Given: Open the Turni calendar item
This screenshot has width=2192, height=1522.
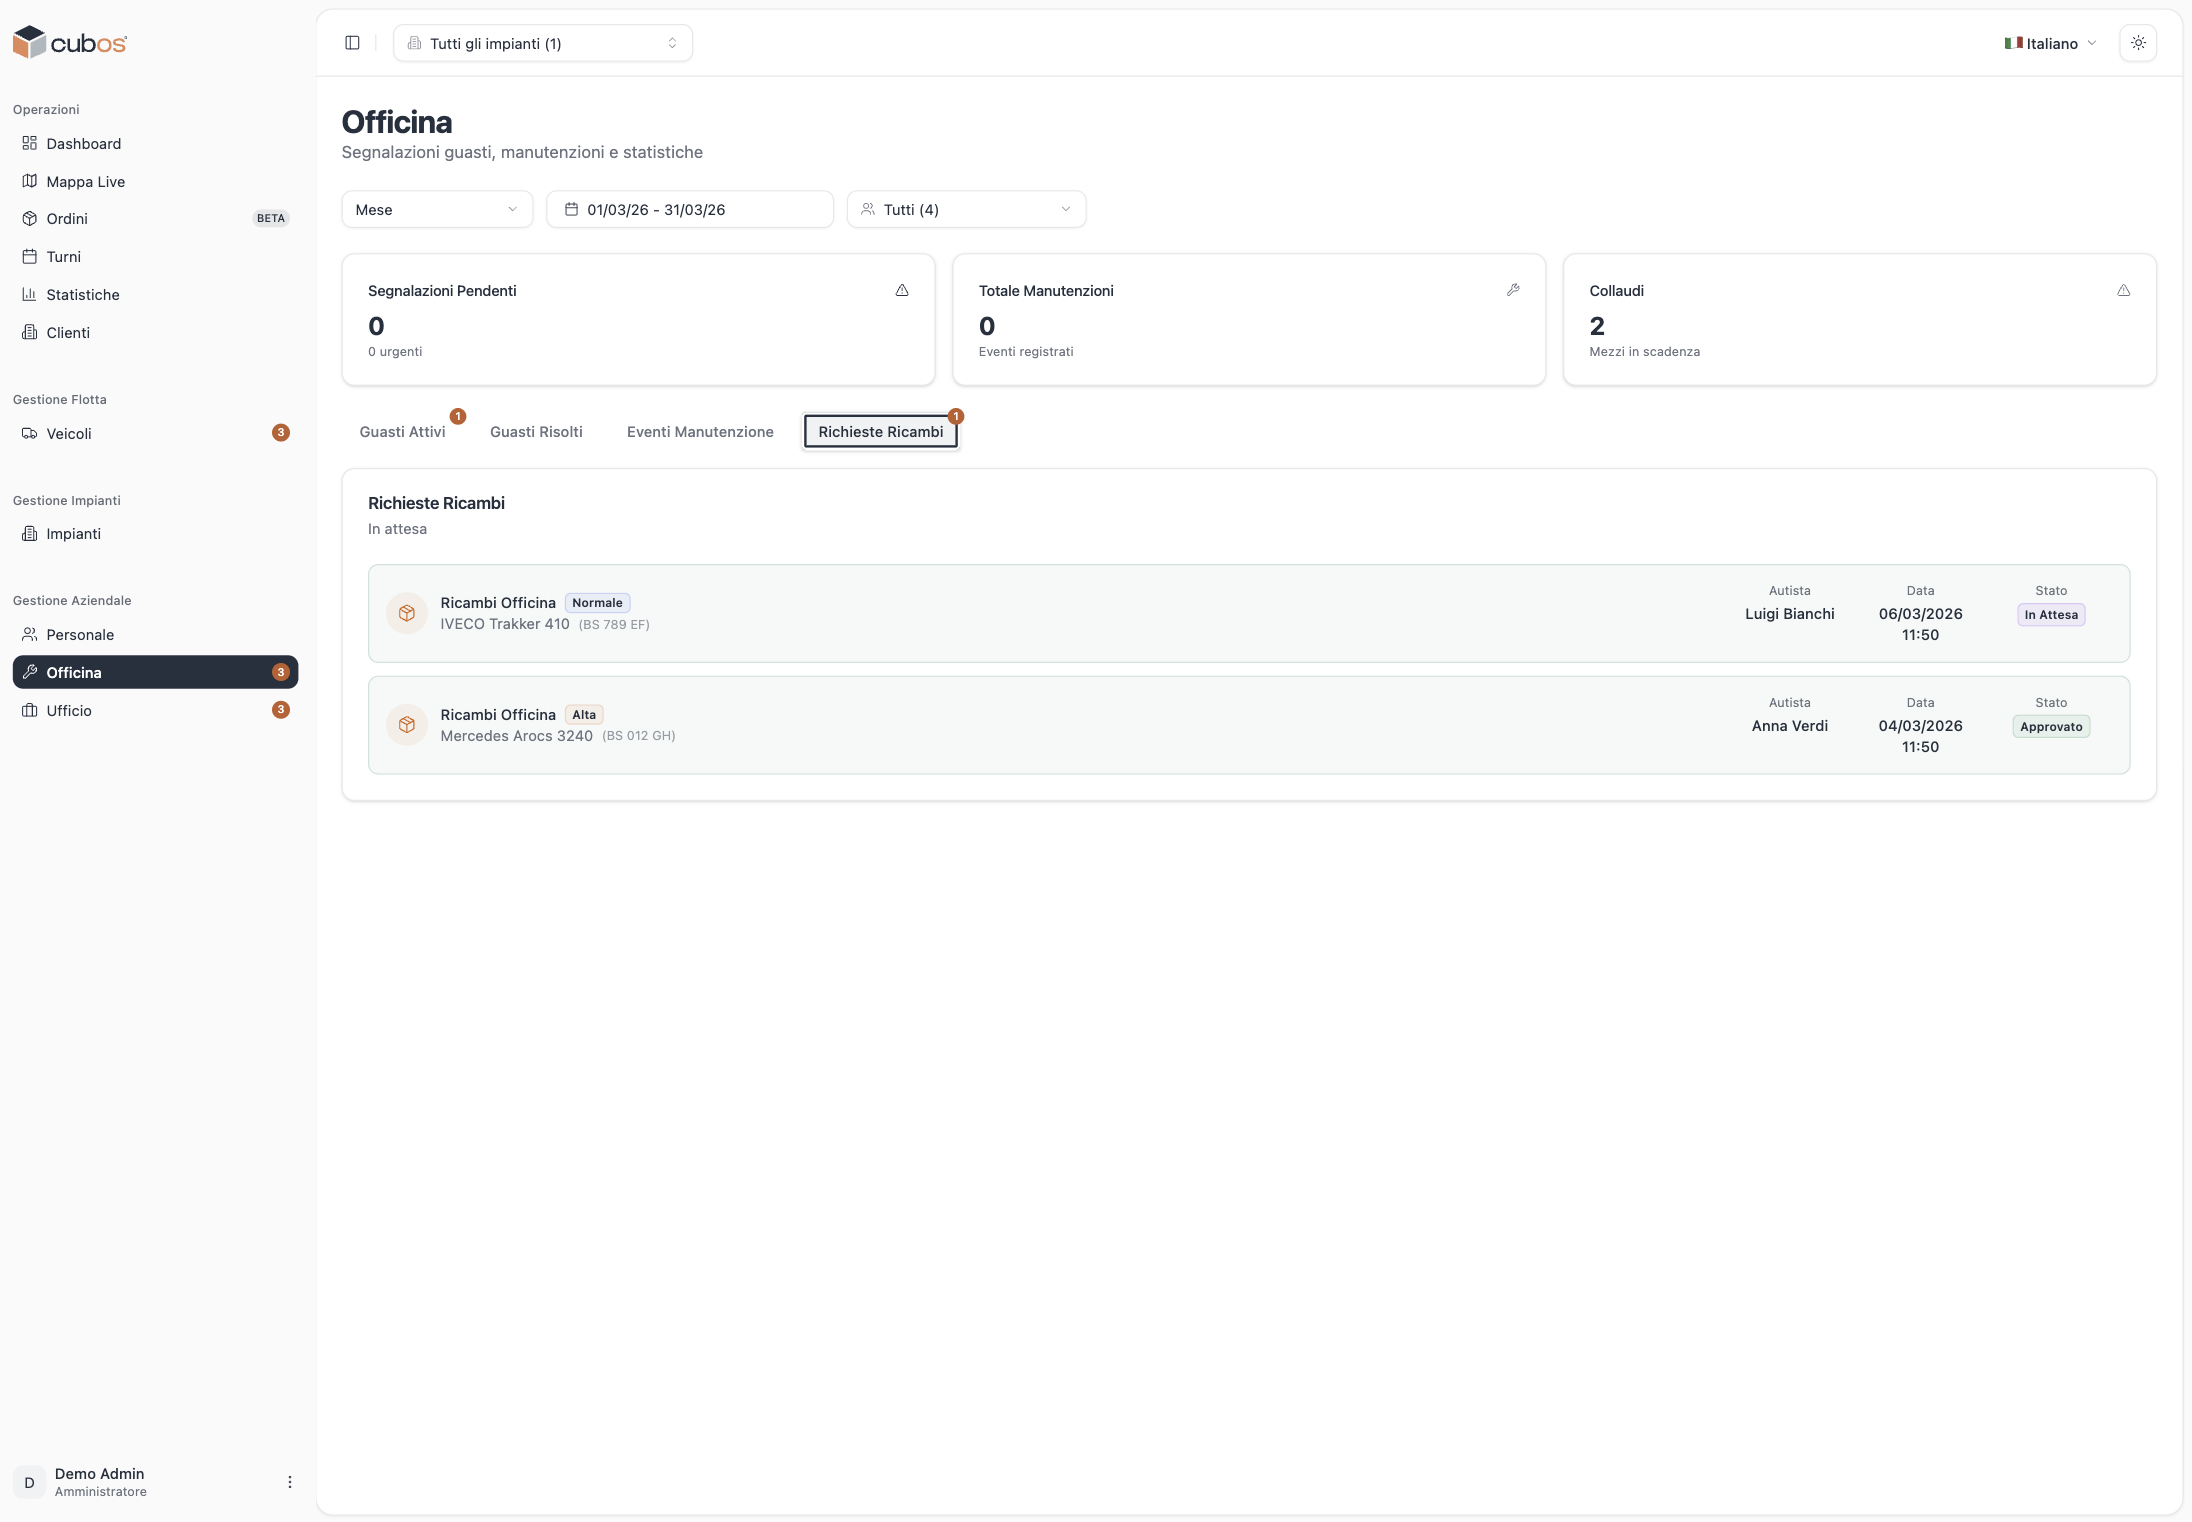Looking at the screenshot, I should tap(63, 257).
